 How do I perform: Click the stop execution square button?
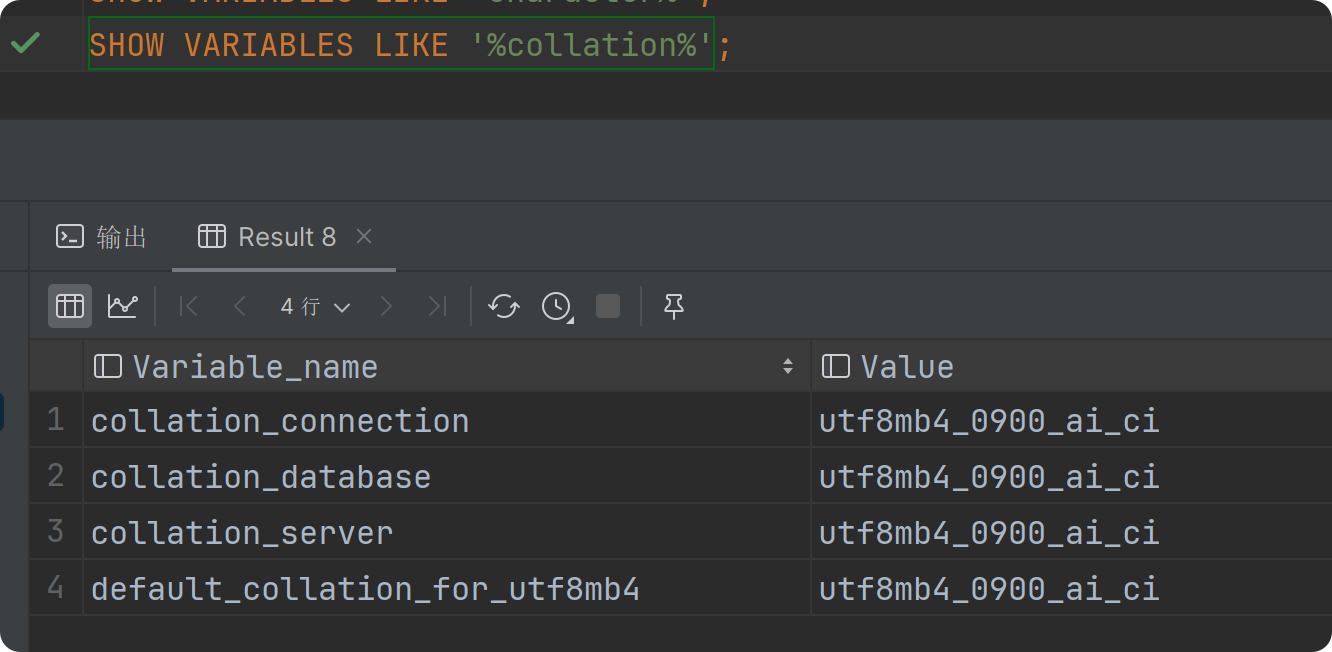[608, 306]
